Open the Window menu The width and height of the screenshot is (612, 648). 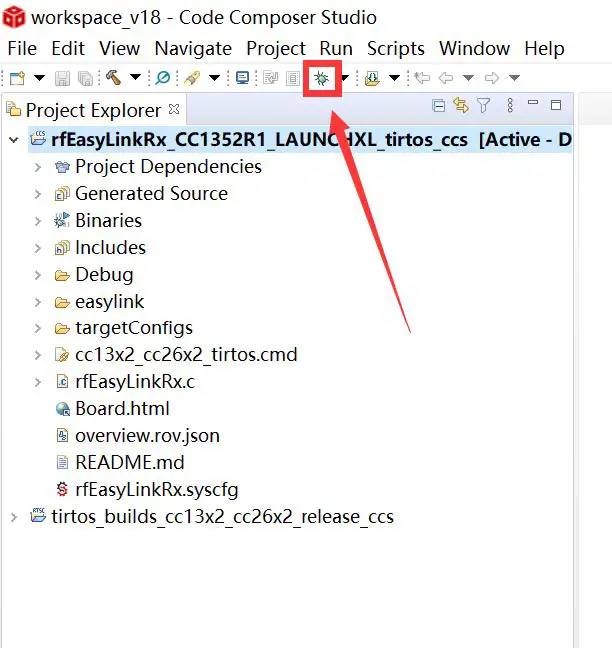coord(474,49)
